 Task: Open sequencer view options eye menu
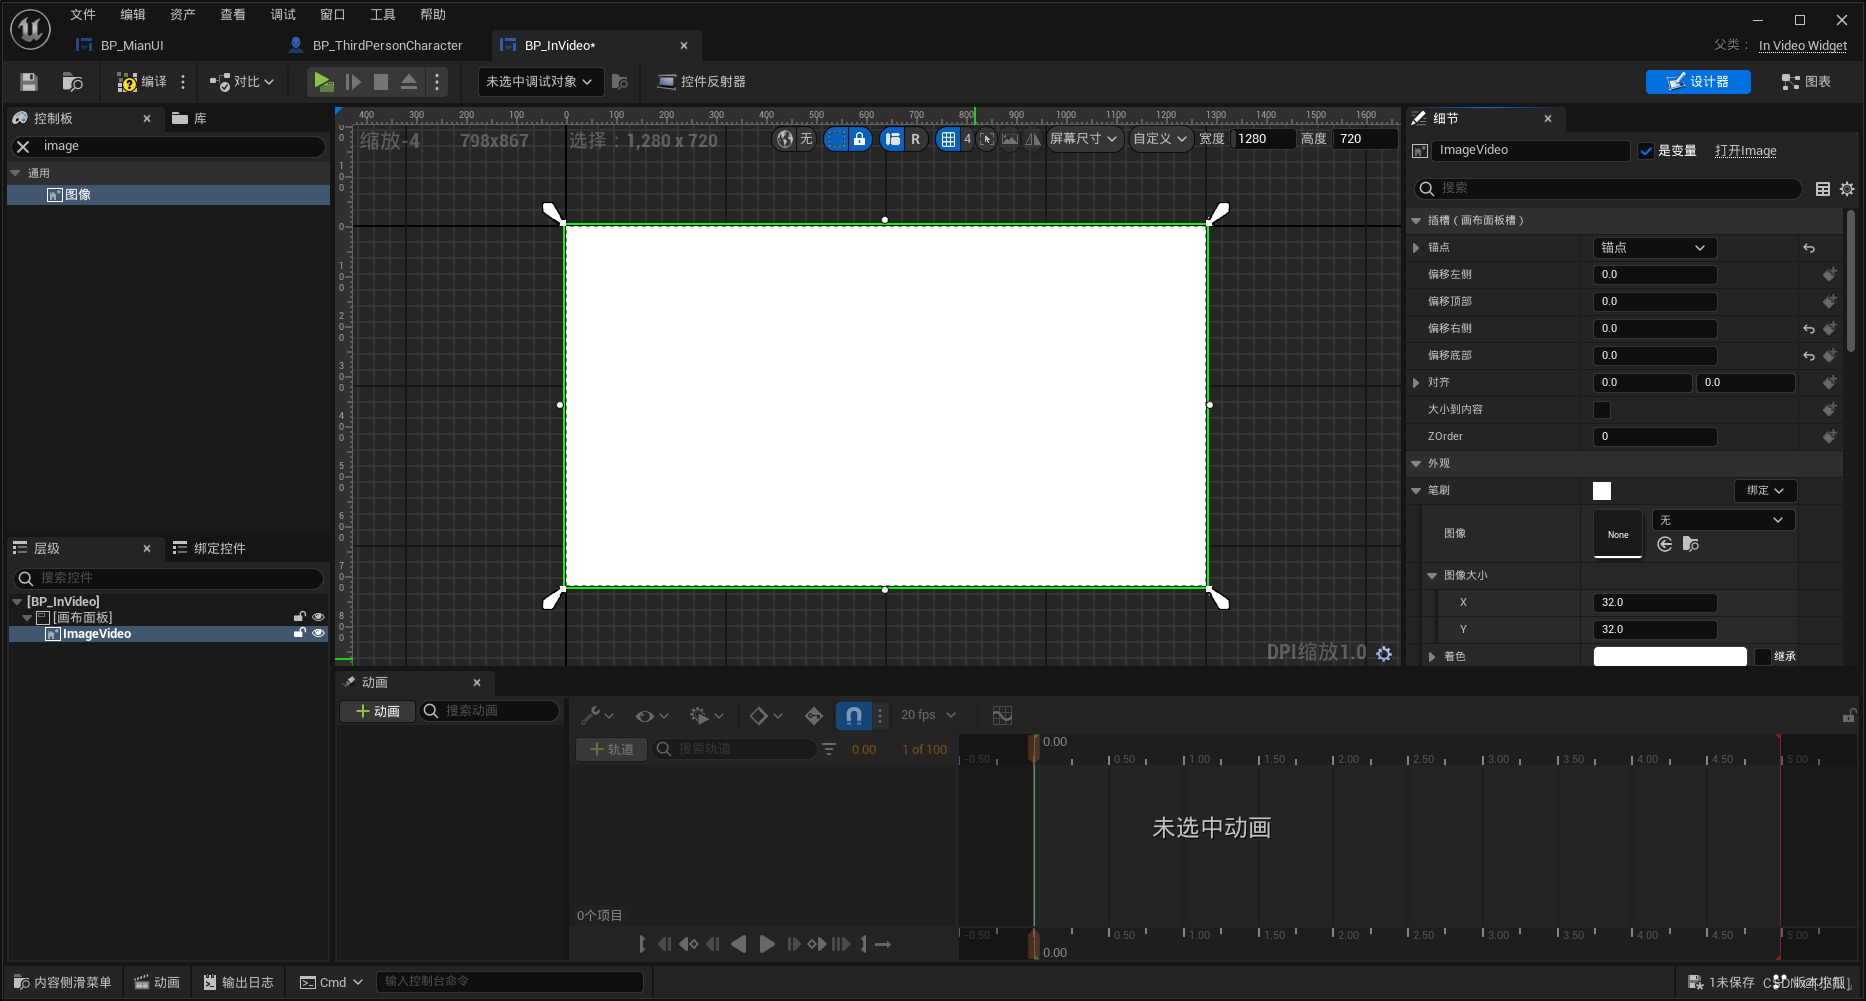(652, 715)
